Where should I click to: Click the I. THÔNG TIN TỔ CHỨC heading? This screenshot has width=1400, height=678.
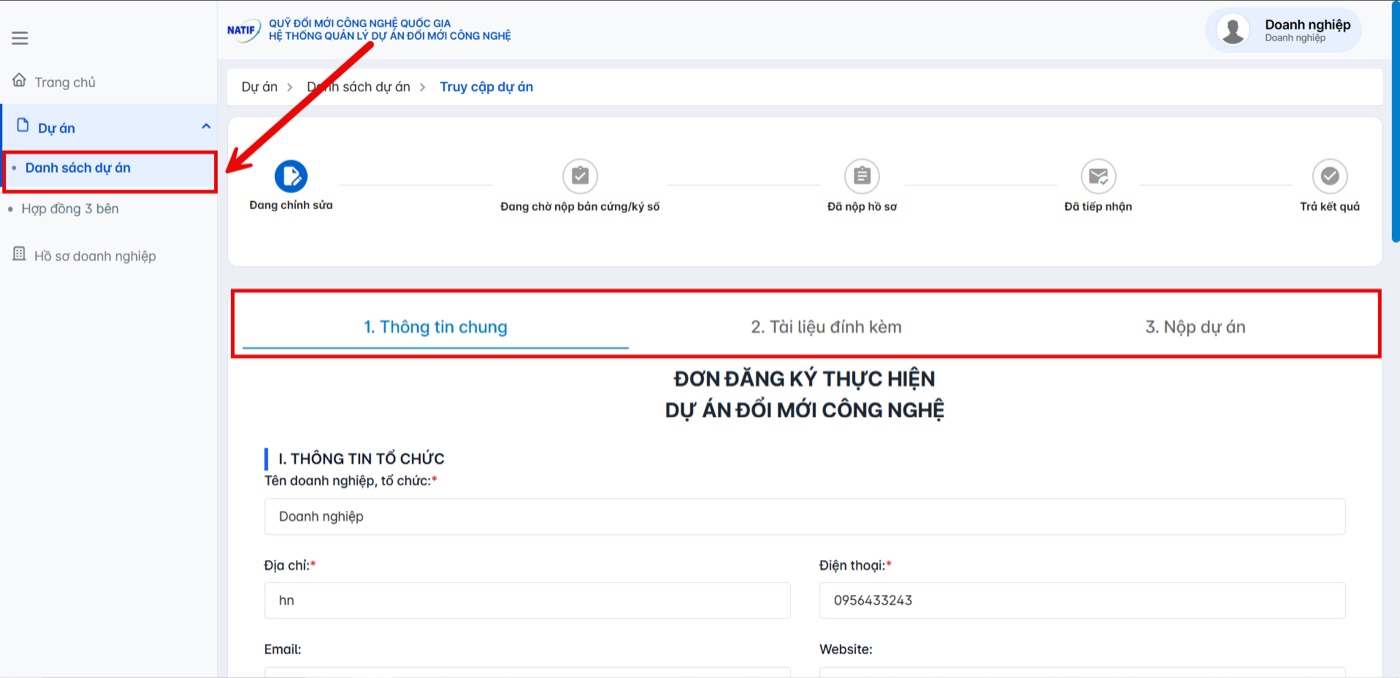tap(361, 459)
